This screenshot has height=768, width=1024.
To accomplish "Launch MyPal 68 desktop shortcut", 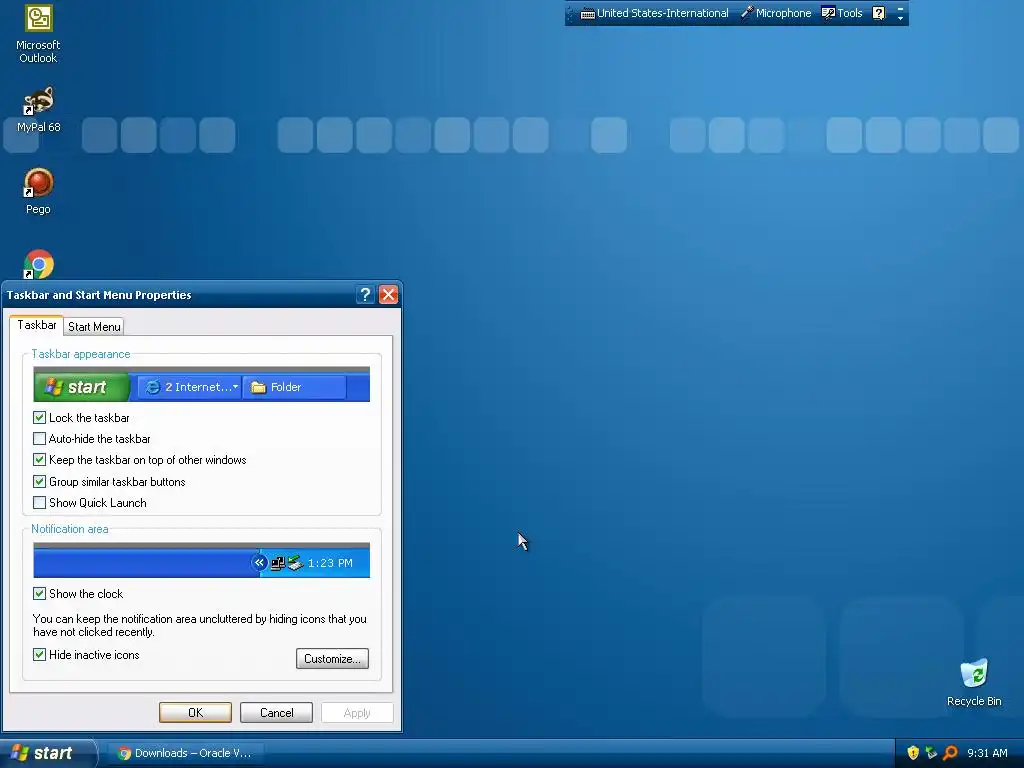I will 38,108.
